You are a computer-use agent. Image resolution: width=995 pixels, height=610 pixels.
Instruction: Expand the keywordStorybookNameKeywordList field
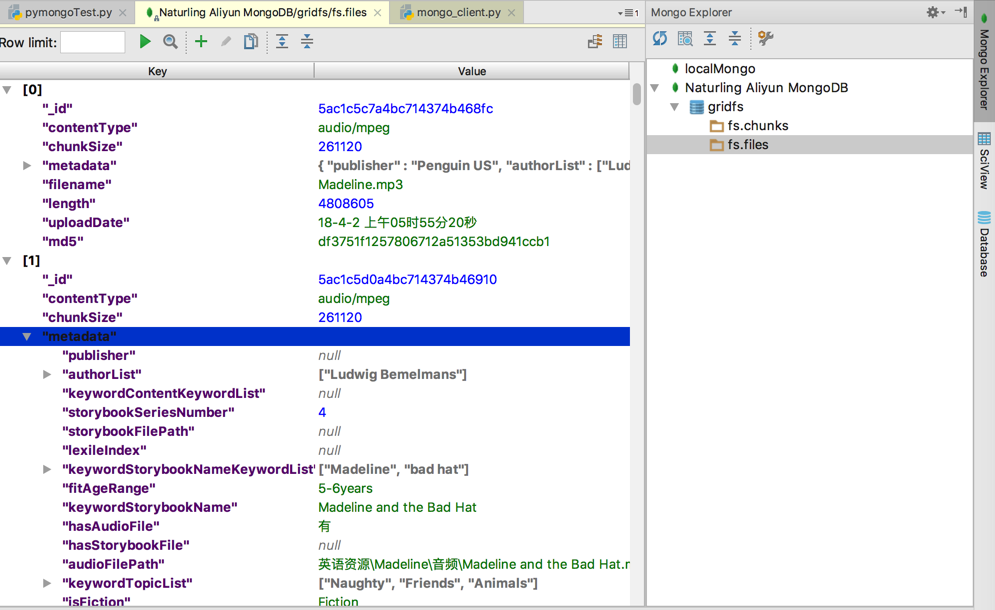click(47, 469)
